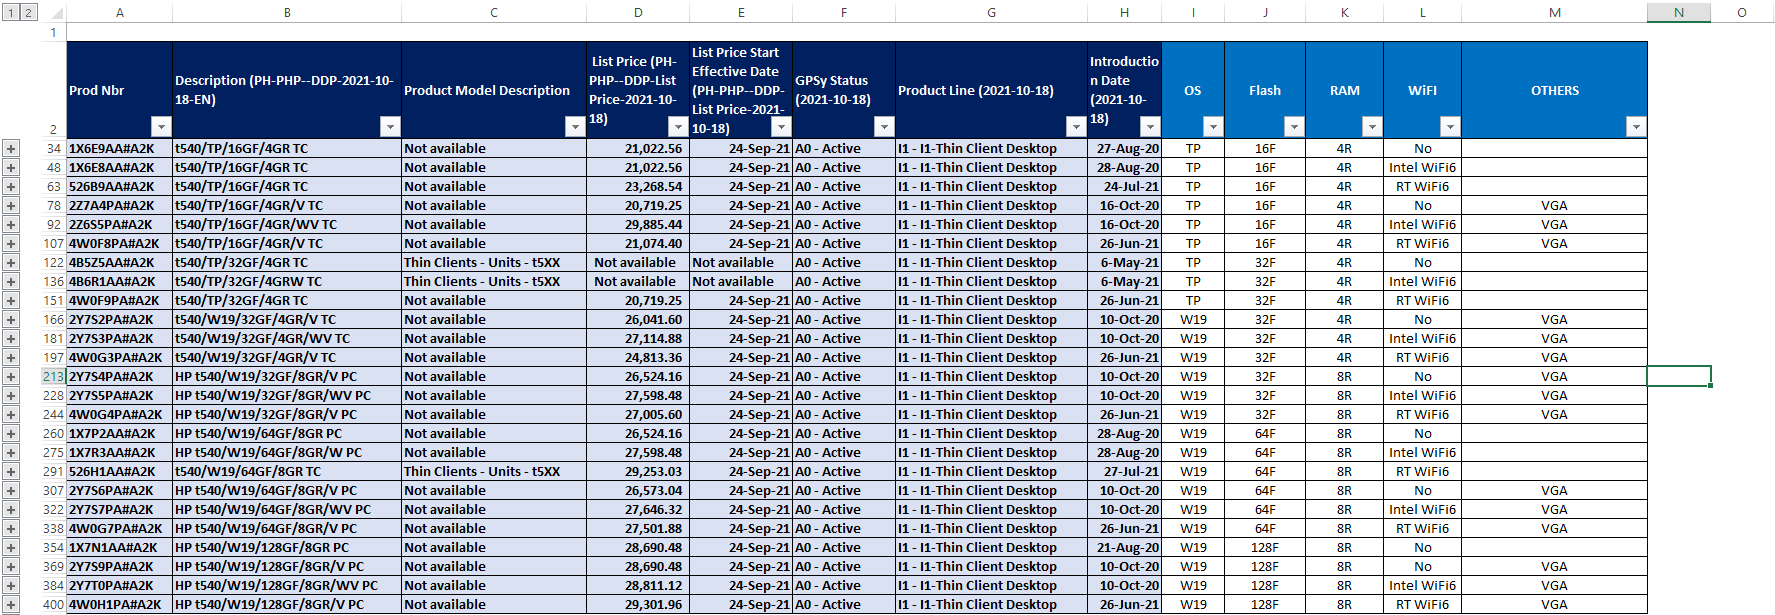Image resolution: width=1775 pixels, height=615 pixels.
Task: Expand the group at row 291
Action: pyautogui.click(x=11, y=472)
